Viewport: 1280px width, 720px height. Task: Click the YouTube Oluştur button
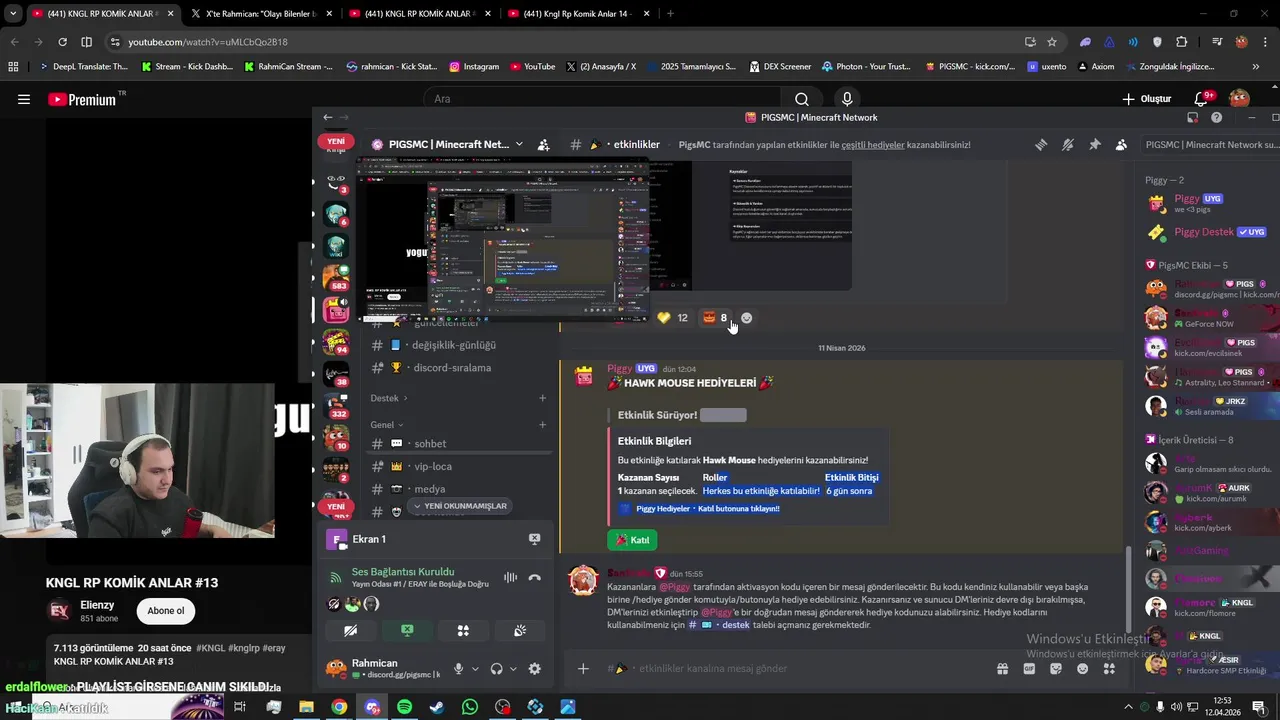pos(1146,99)
